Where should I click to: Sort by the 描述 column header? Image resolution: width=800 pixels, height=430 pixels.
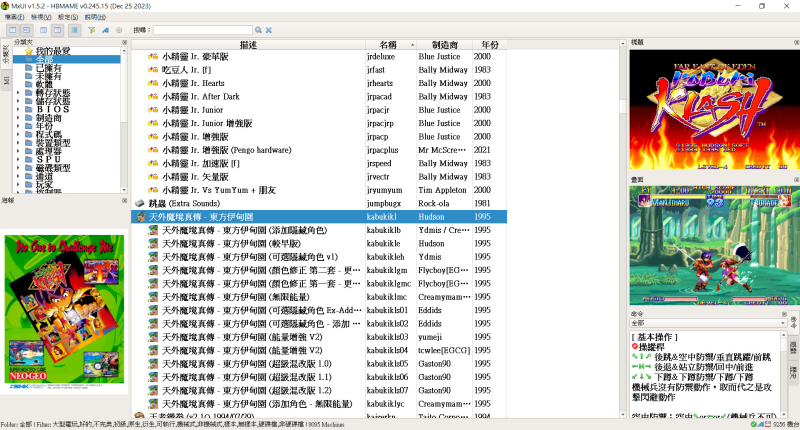(x=248, y=45)
